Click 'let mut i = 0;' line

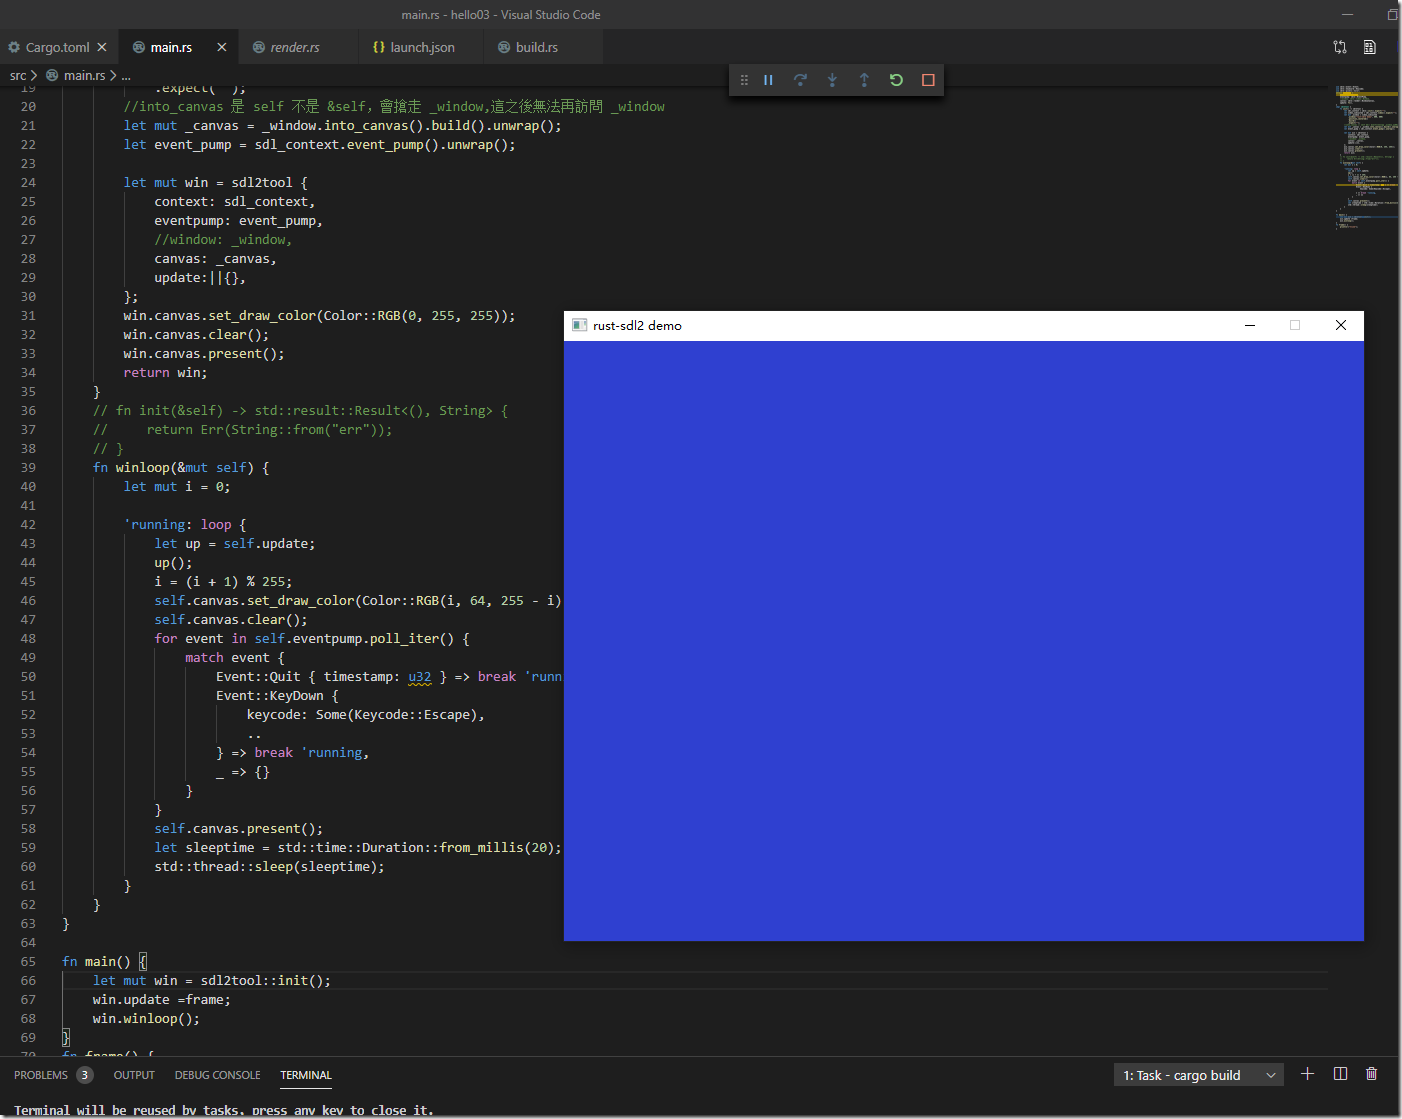(177, 487)
